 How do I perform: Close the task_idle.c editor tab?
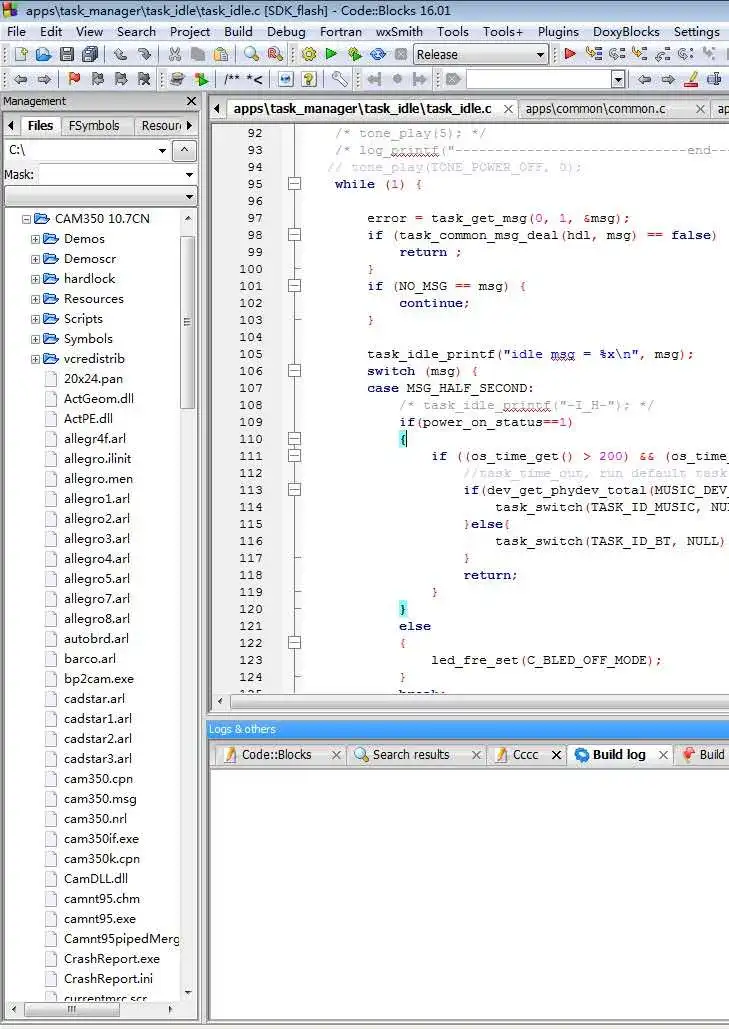508,109
